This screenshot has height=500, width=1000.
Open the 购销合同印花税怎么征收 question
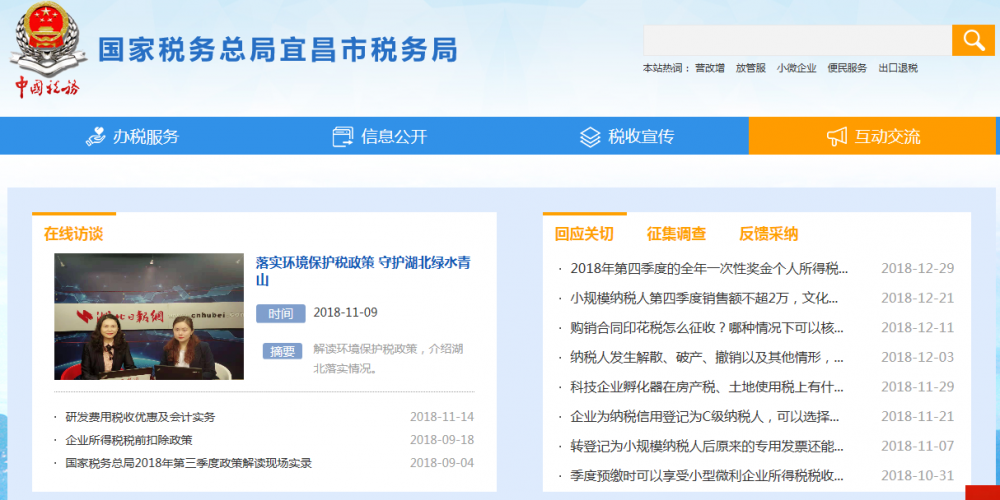point(706,328)
